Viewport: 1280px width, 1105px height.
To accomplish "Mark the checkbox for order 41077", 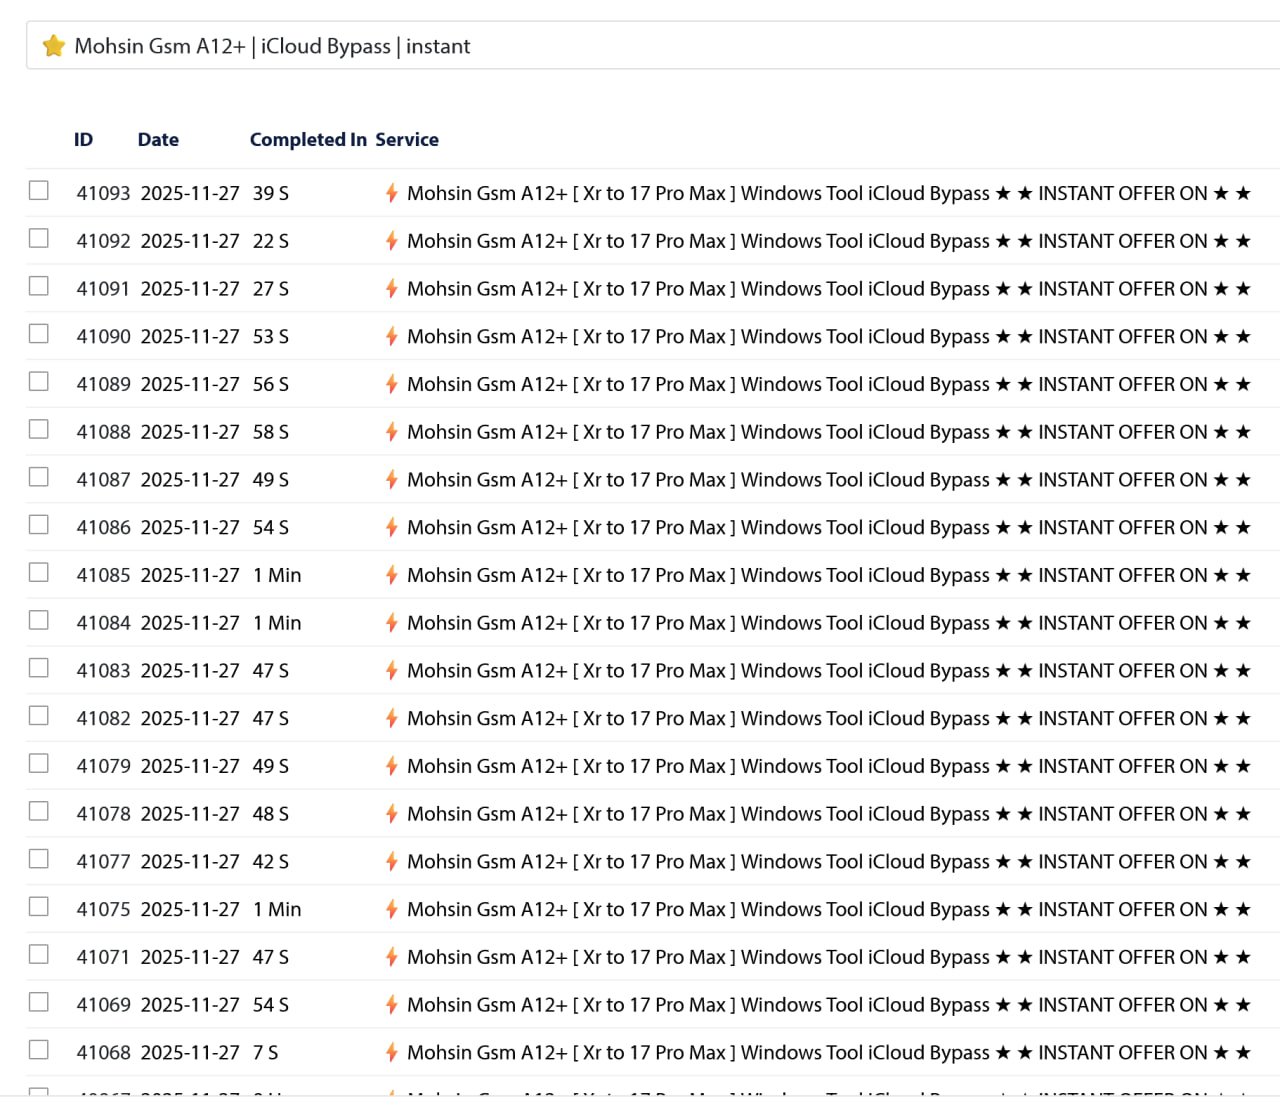I will pyautogui.click(x=39, y=859).
